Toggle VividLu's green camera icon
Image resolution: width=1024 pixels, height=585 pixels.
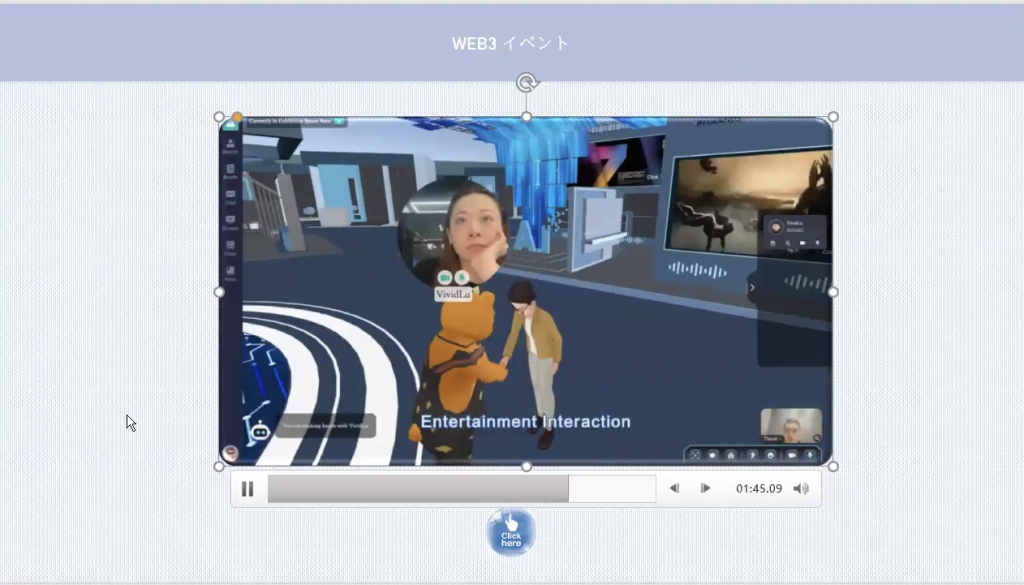coord(445,277)
